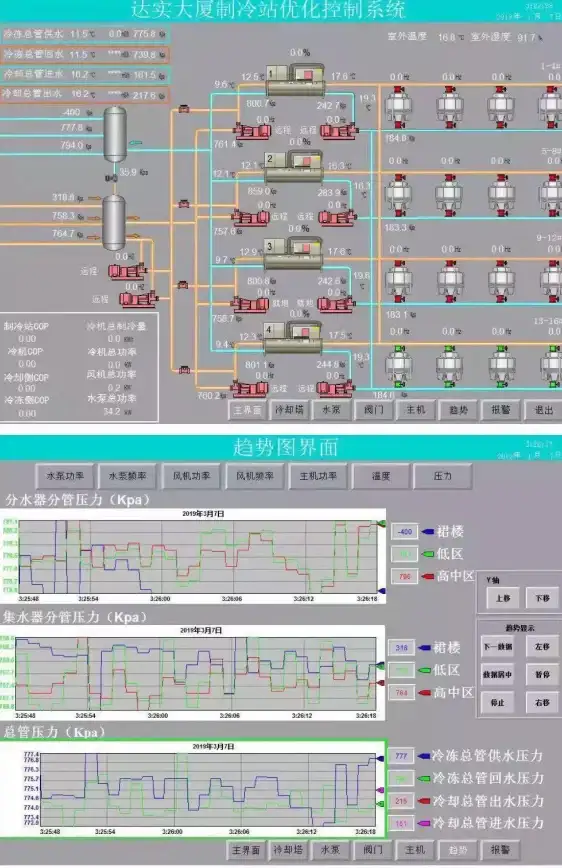
Task: Select leftmost cooling tower in the 9-12# row
Action: click(398, 281)
